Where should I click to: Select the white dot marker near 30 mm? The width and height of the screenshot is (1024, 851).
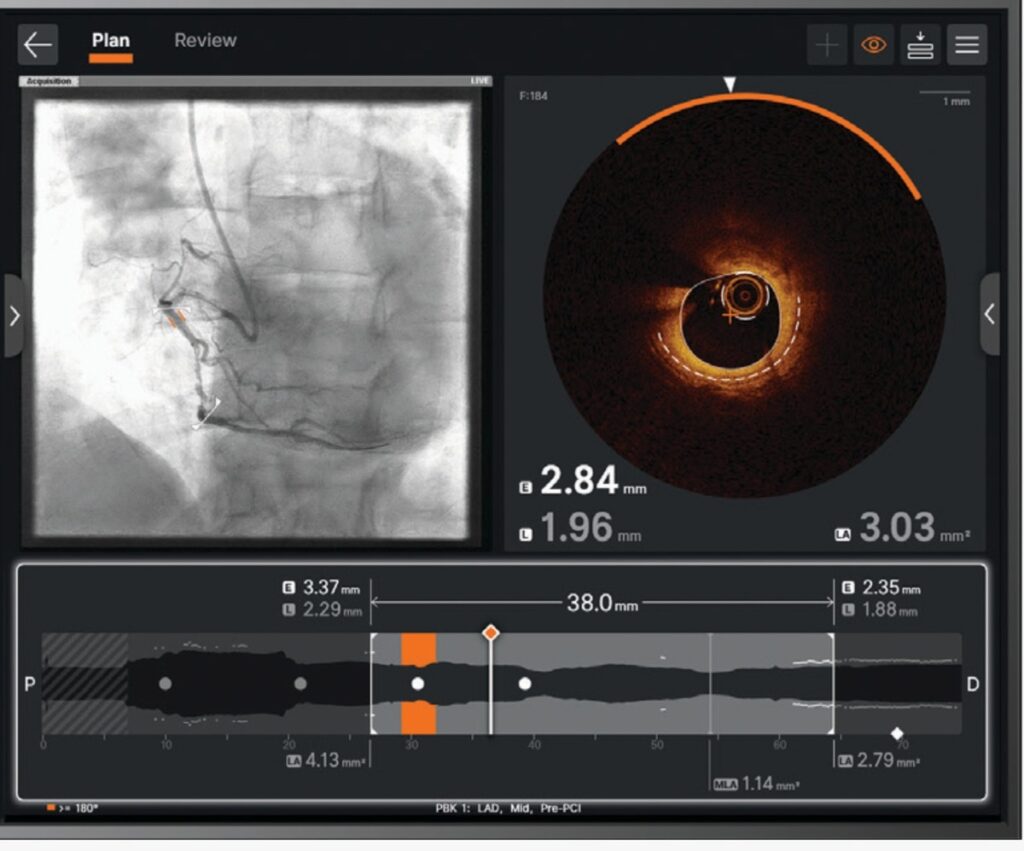tap(418, 684)
